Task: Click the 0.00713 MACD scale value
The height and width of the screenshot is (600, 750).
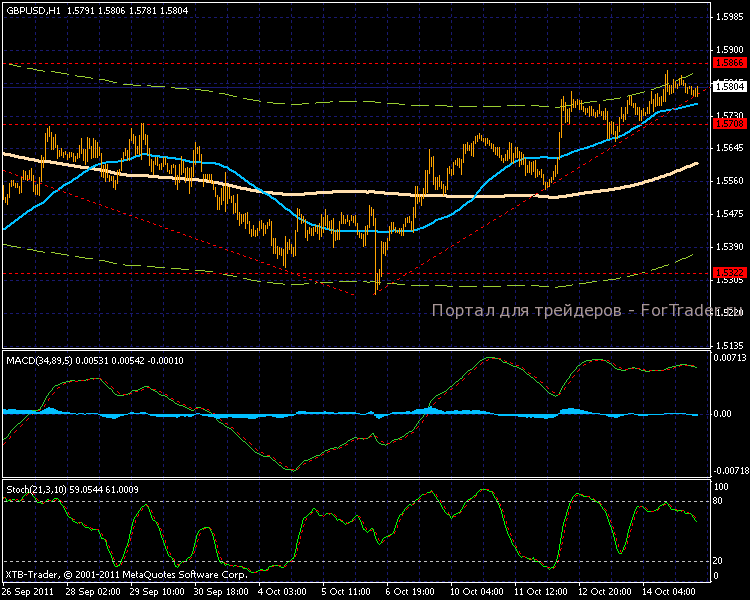Action: click(729, 357)
